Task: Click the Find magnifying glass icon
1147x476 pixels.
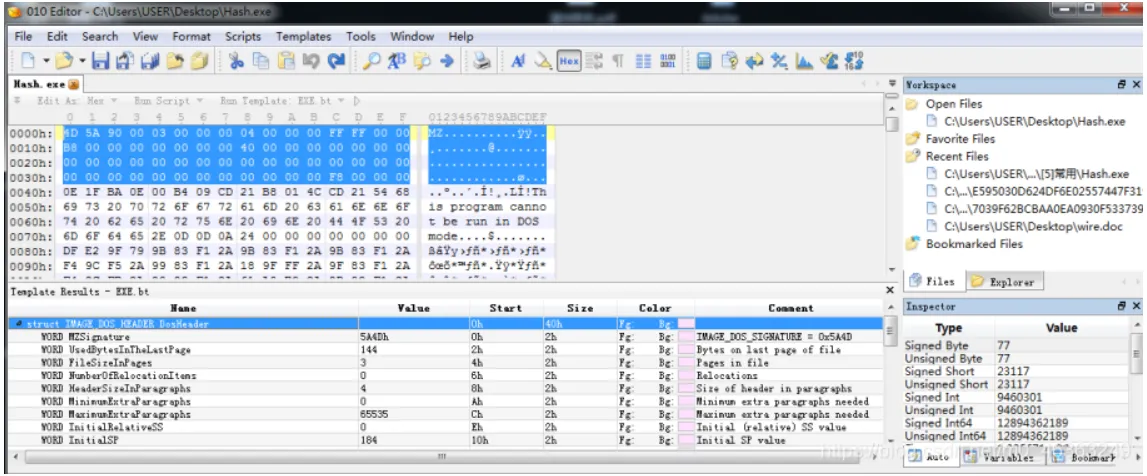Action: pyautogui.click(x=372, y=61)
